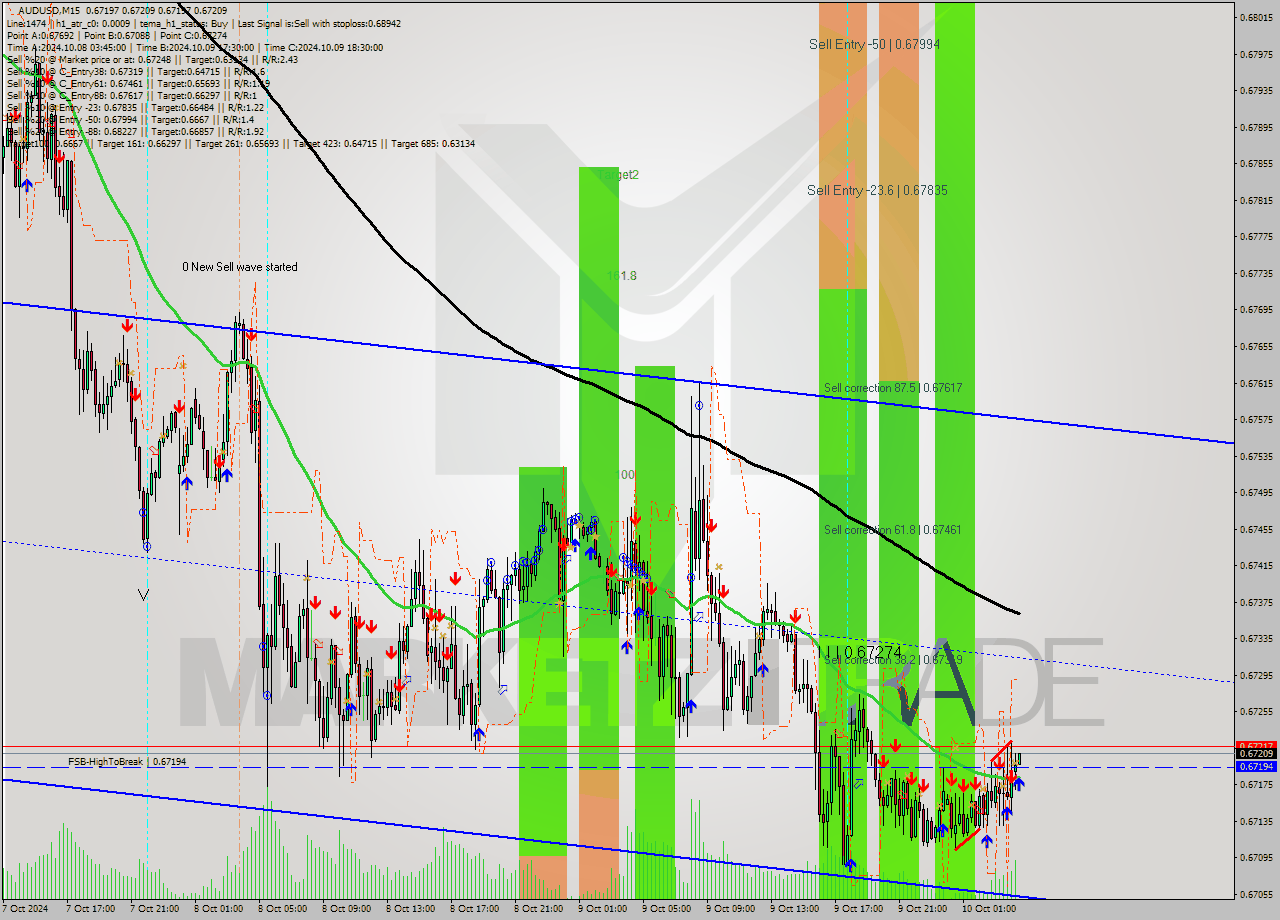Click price axis value 0.67055
Screen dimensions: 1280x920
pos(1256,894)
